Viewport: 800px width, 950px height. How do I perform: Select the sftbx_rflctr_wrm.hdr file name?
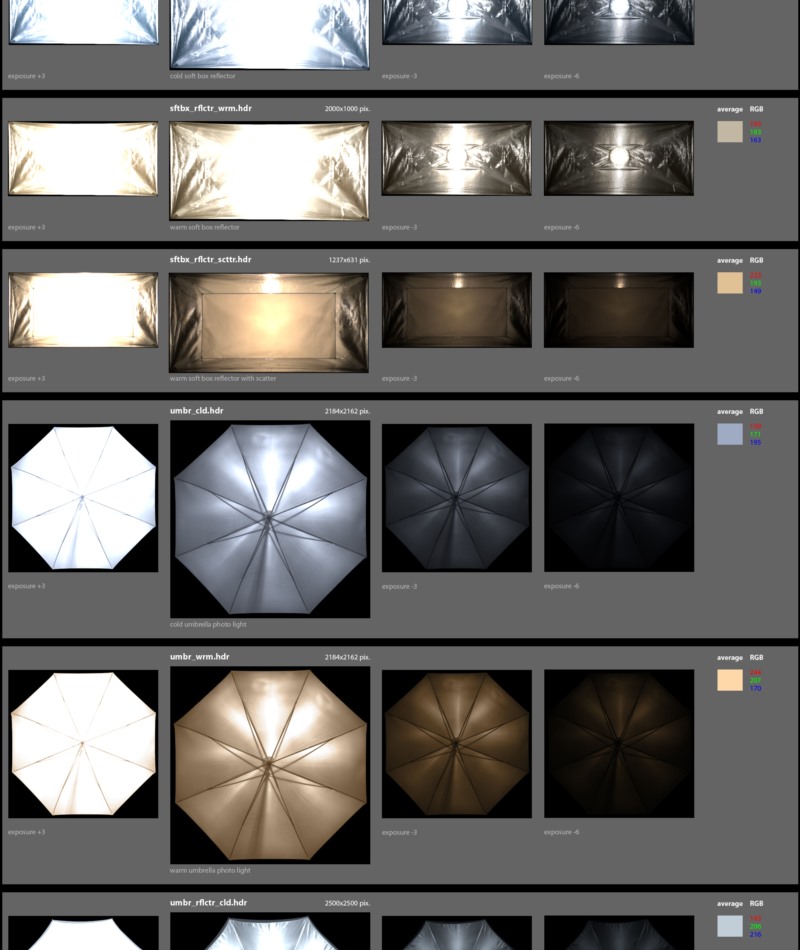[210, 108]
